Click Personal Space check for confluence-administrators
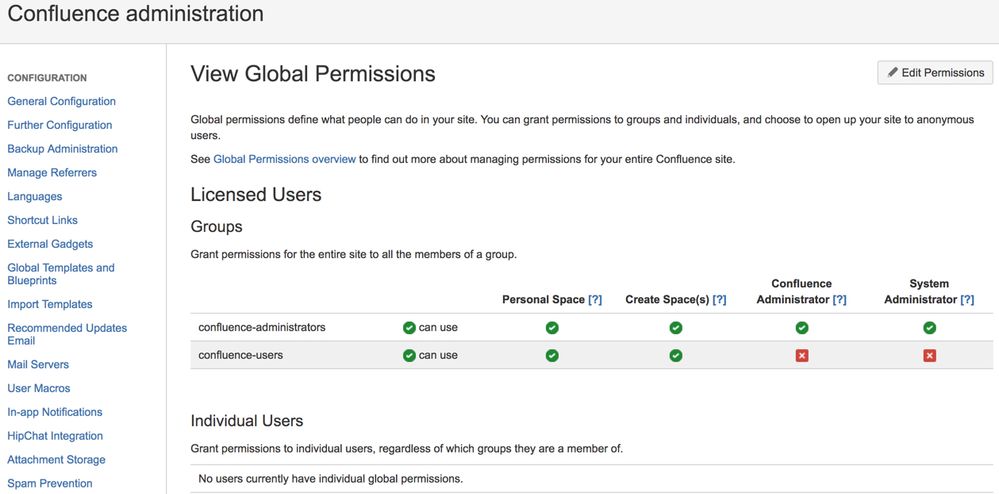The image size is (999, 494). (552, 328)
